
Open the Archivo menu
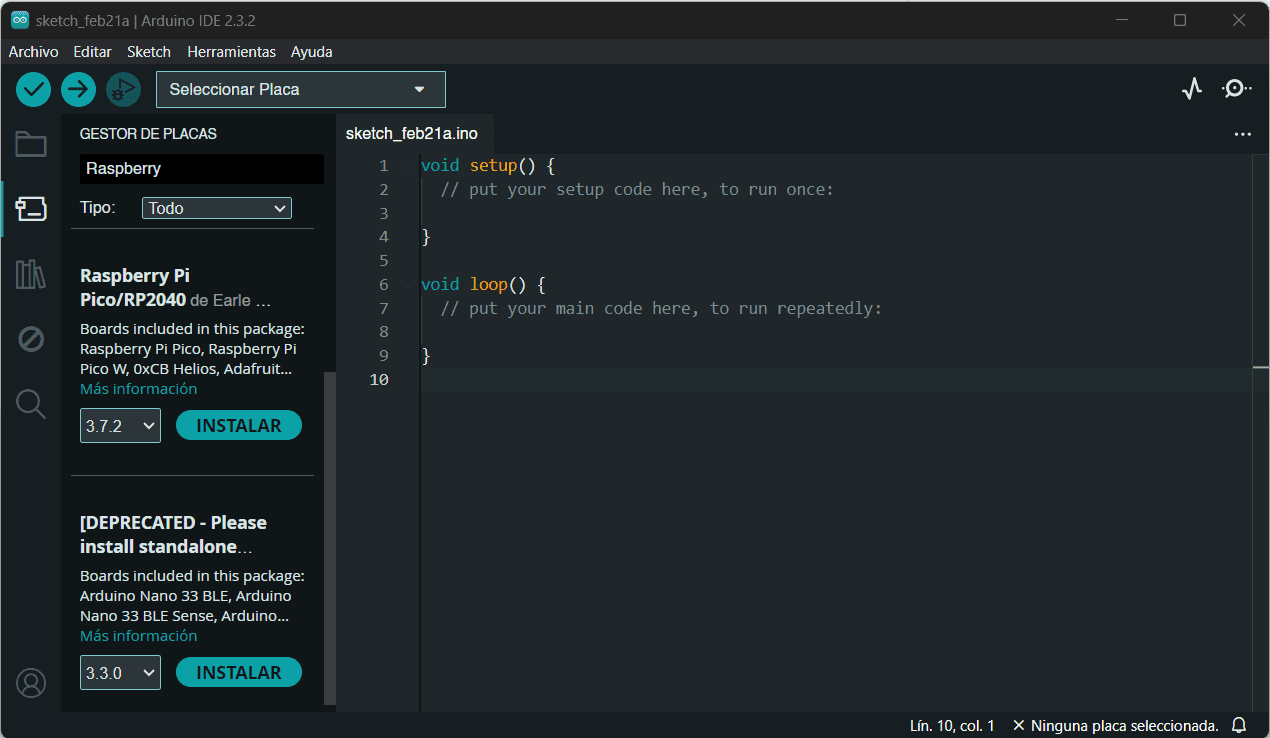pos(34,51)
